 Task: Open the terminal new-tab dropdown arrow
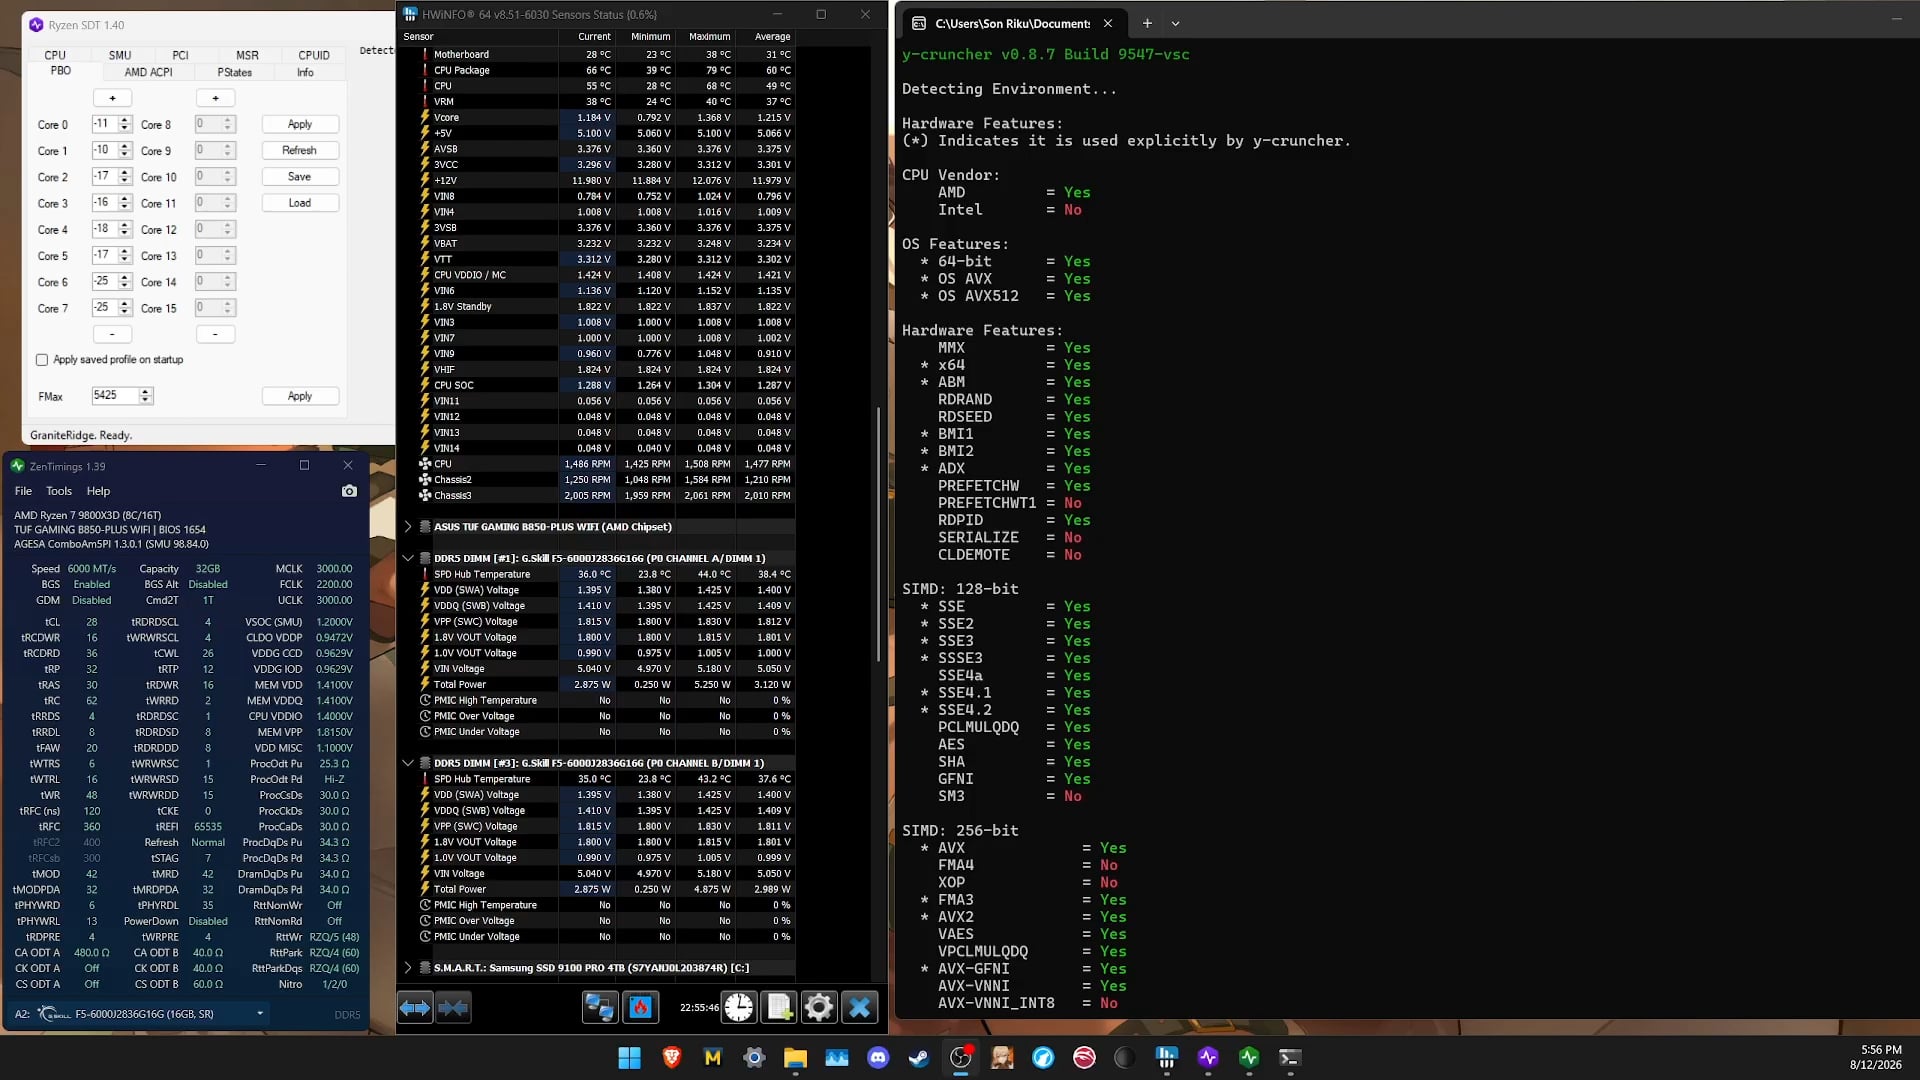pyautogui.click(x=1176, y=23)
